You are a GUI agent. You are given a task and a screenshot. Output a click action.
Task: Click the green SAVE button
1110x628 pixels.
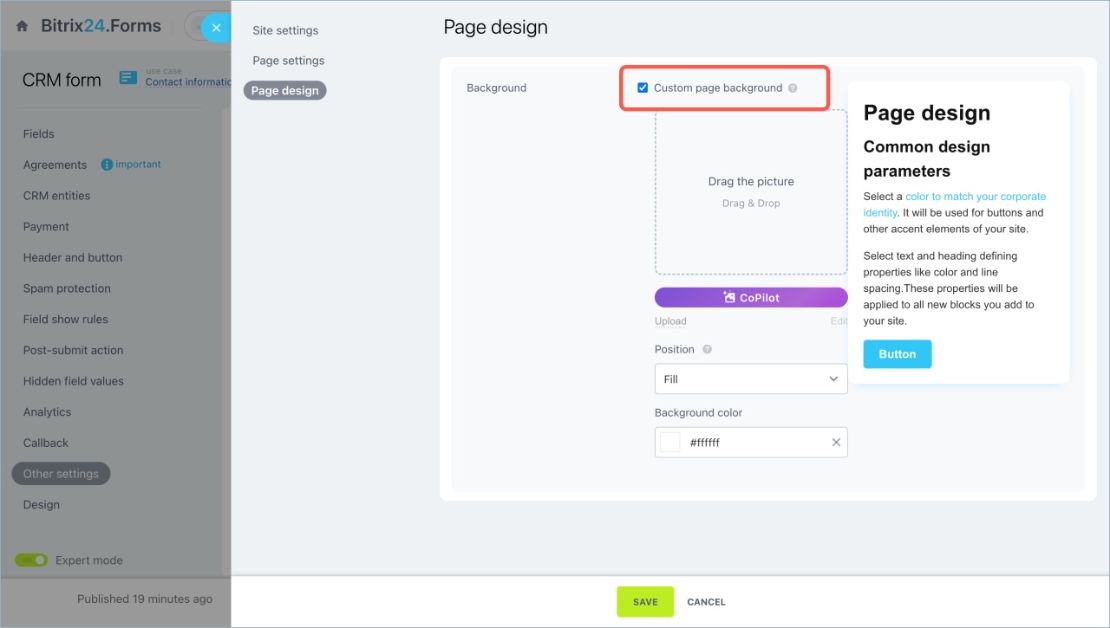point(645,602)
